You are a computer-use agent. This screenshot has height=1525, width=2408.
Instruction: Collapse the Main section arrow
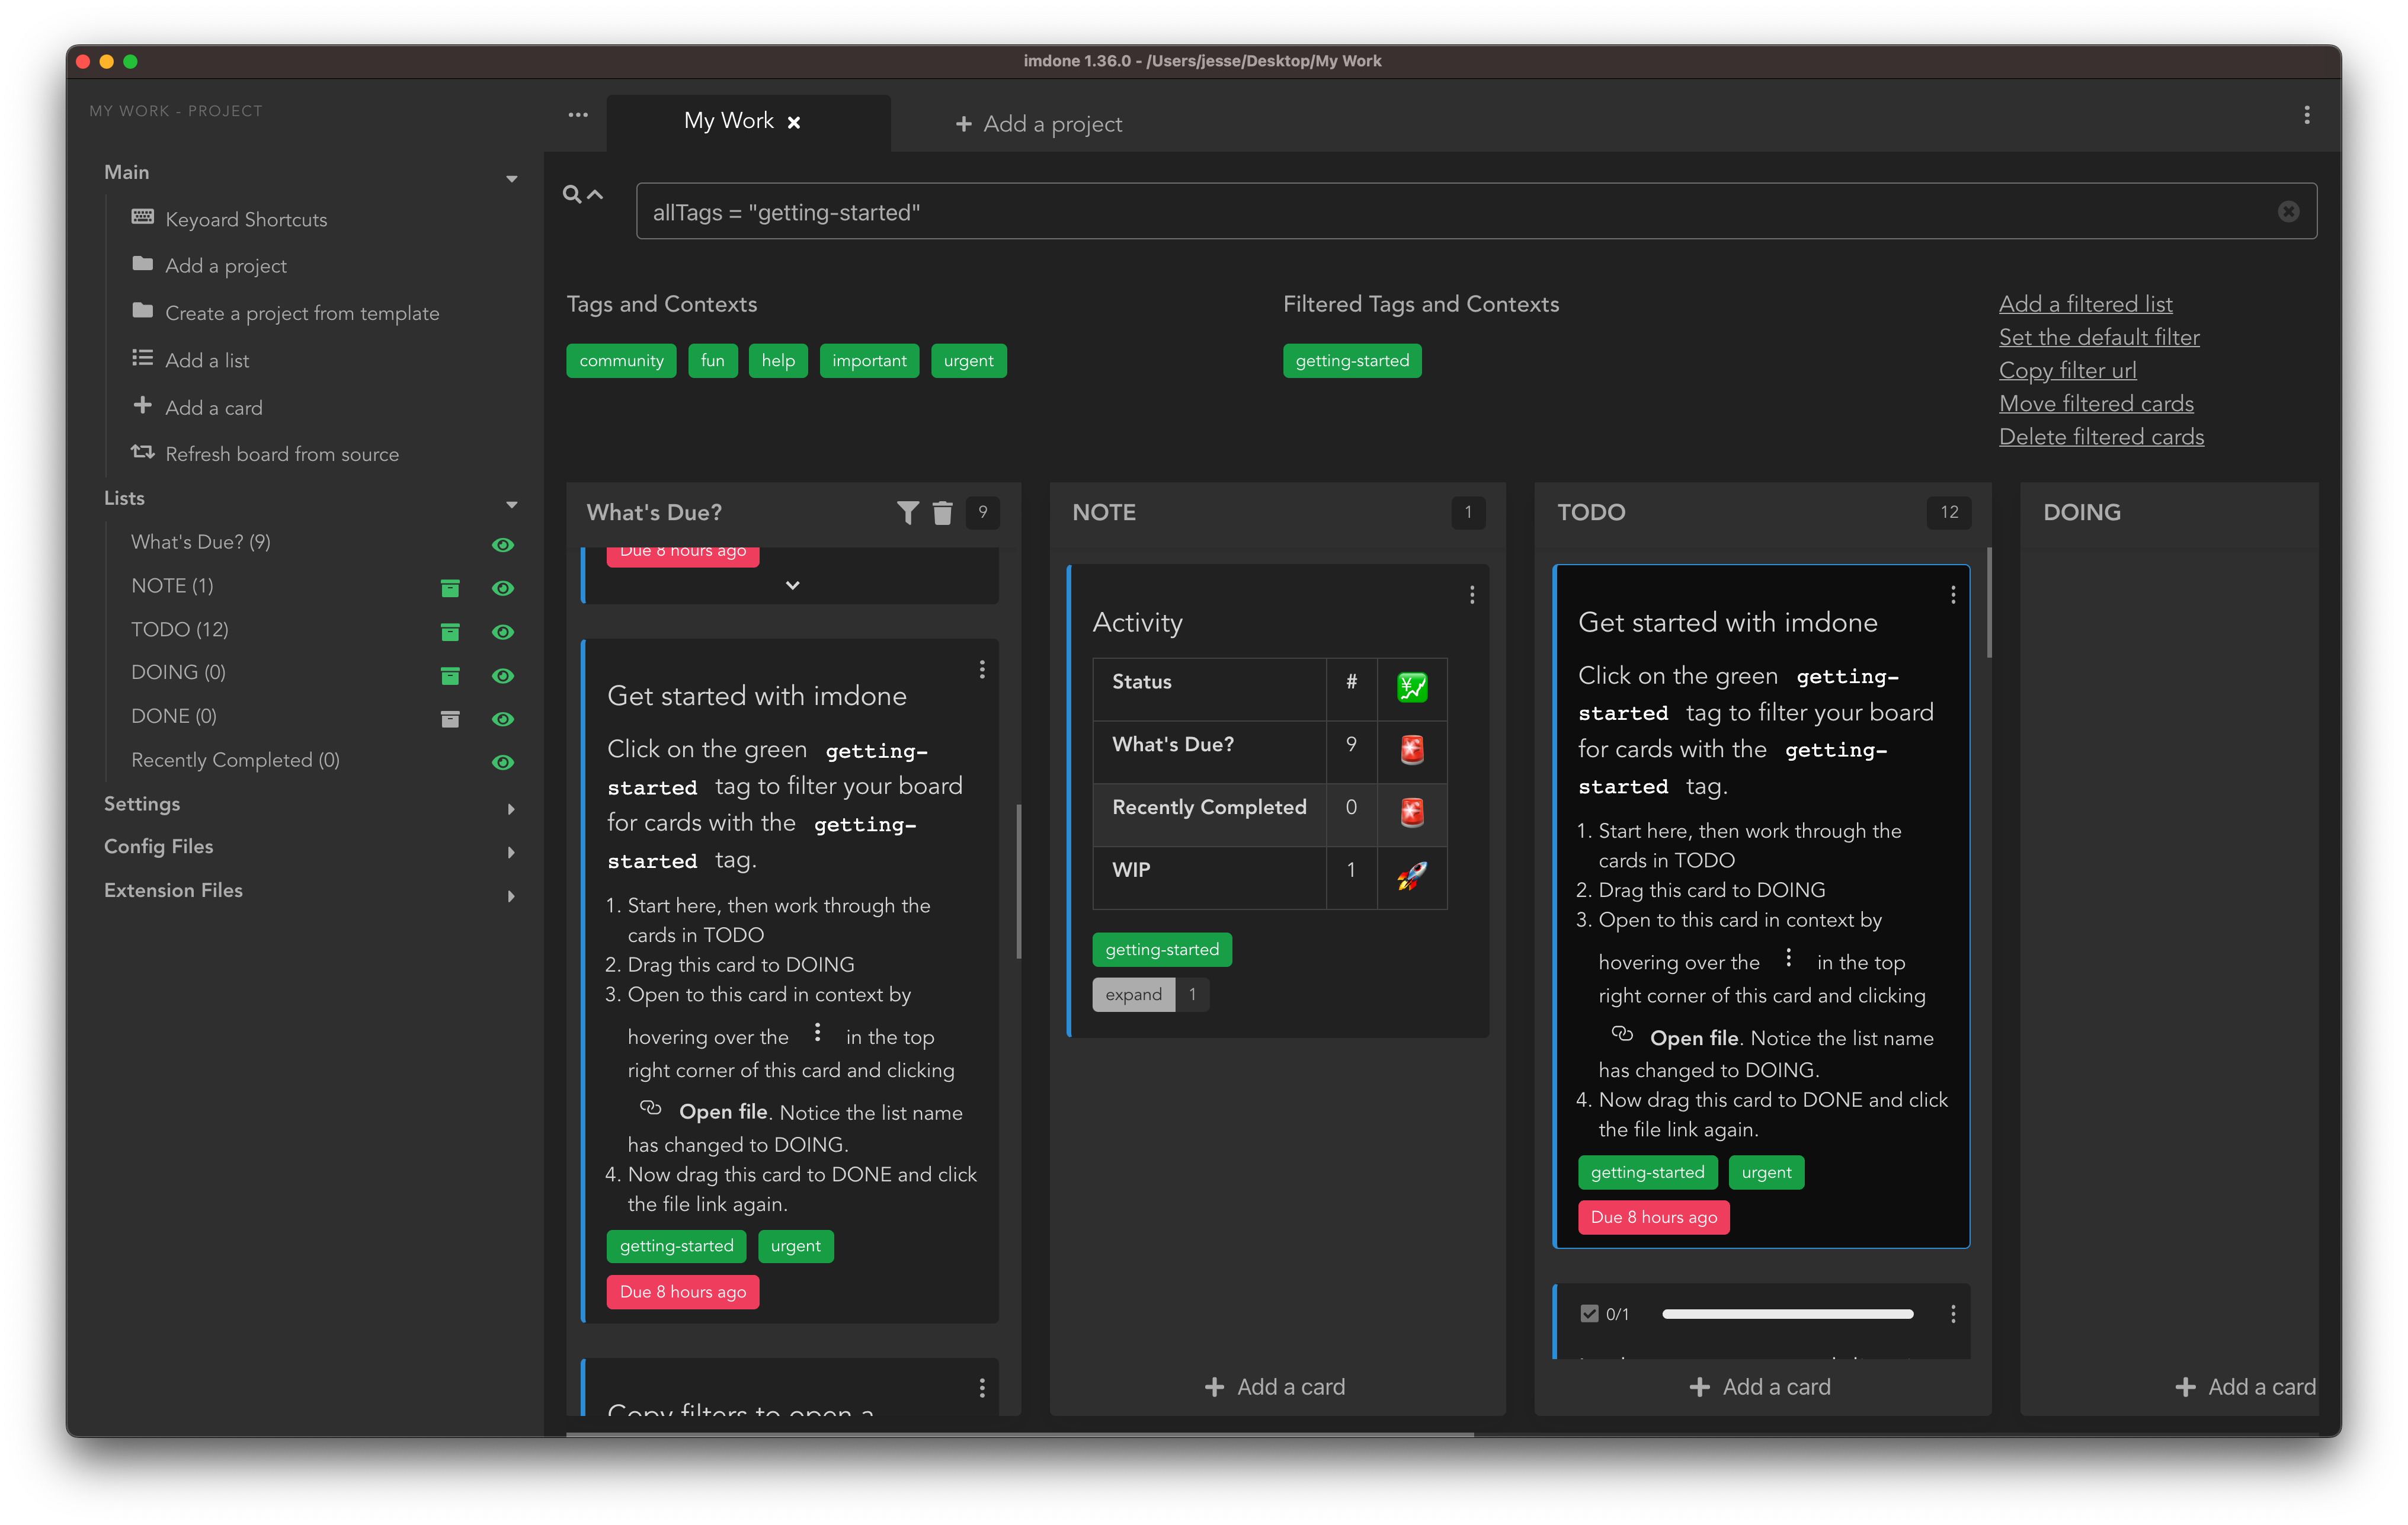point(511,179)
